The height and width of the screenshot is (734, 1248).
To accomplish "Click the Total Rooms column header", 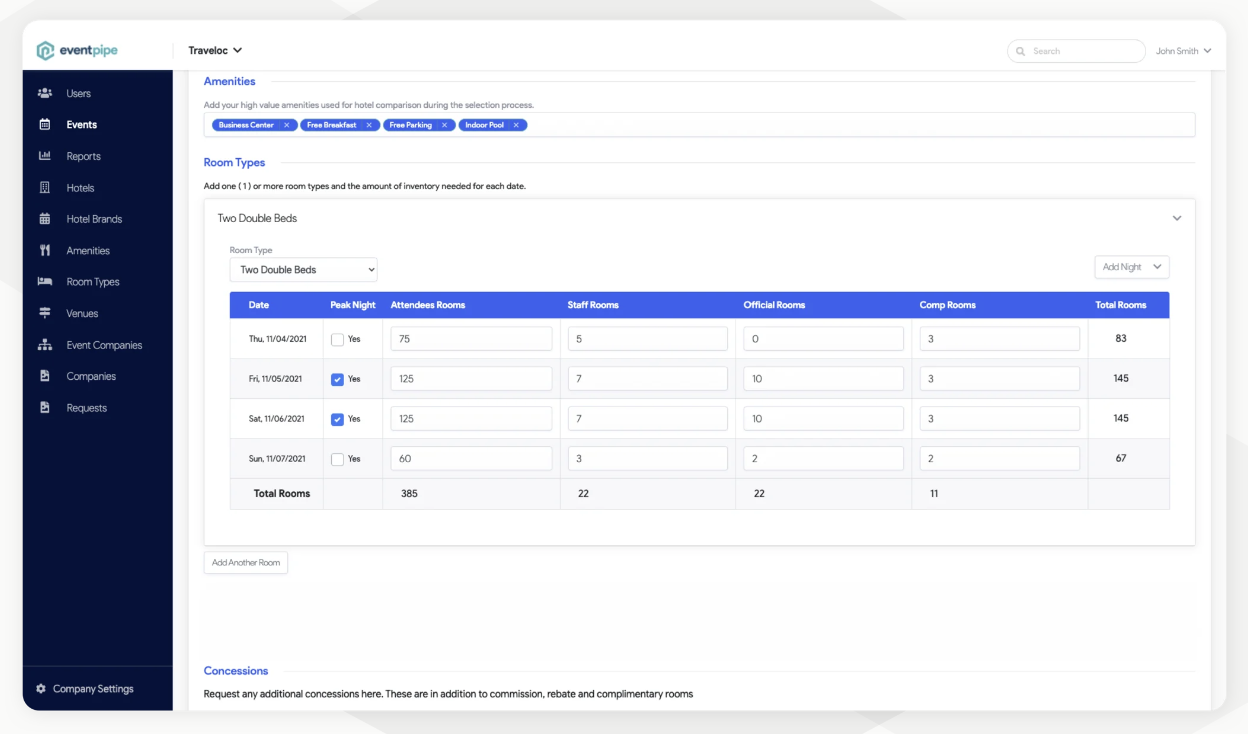I will tap(1121, 305).
